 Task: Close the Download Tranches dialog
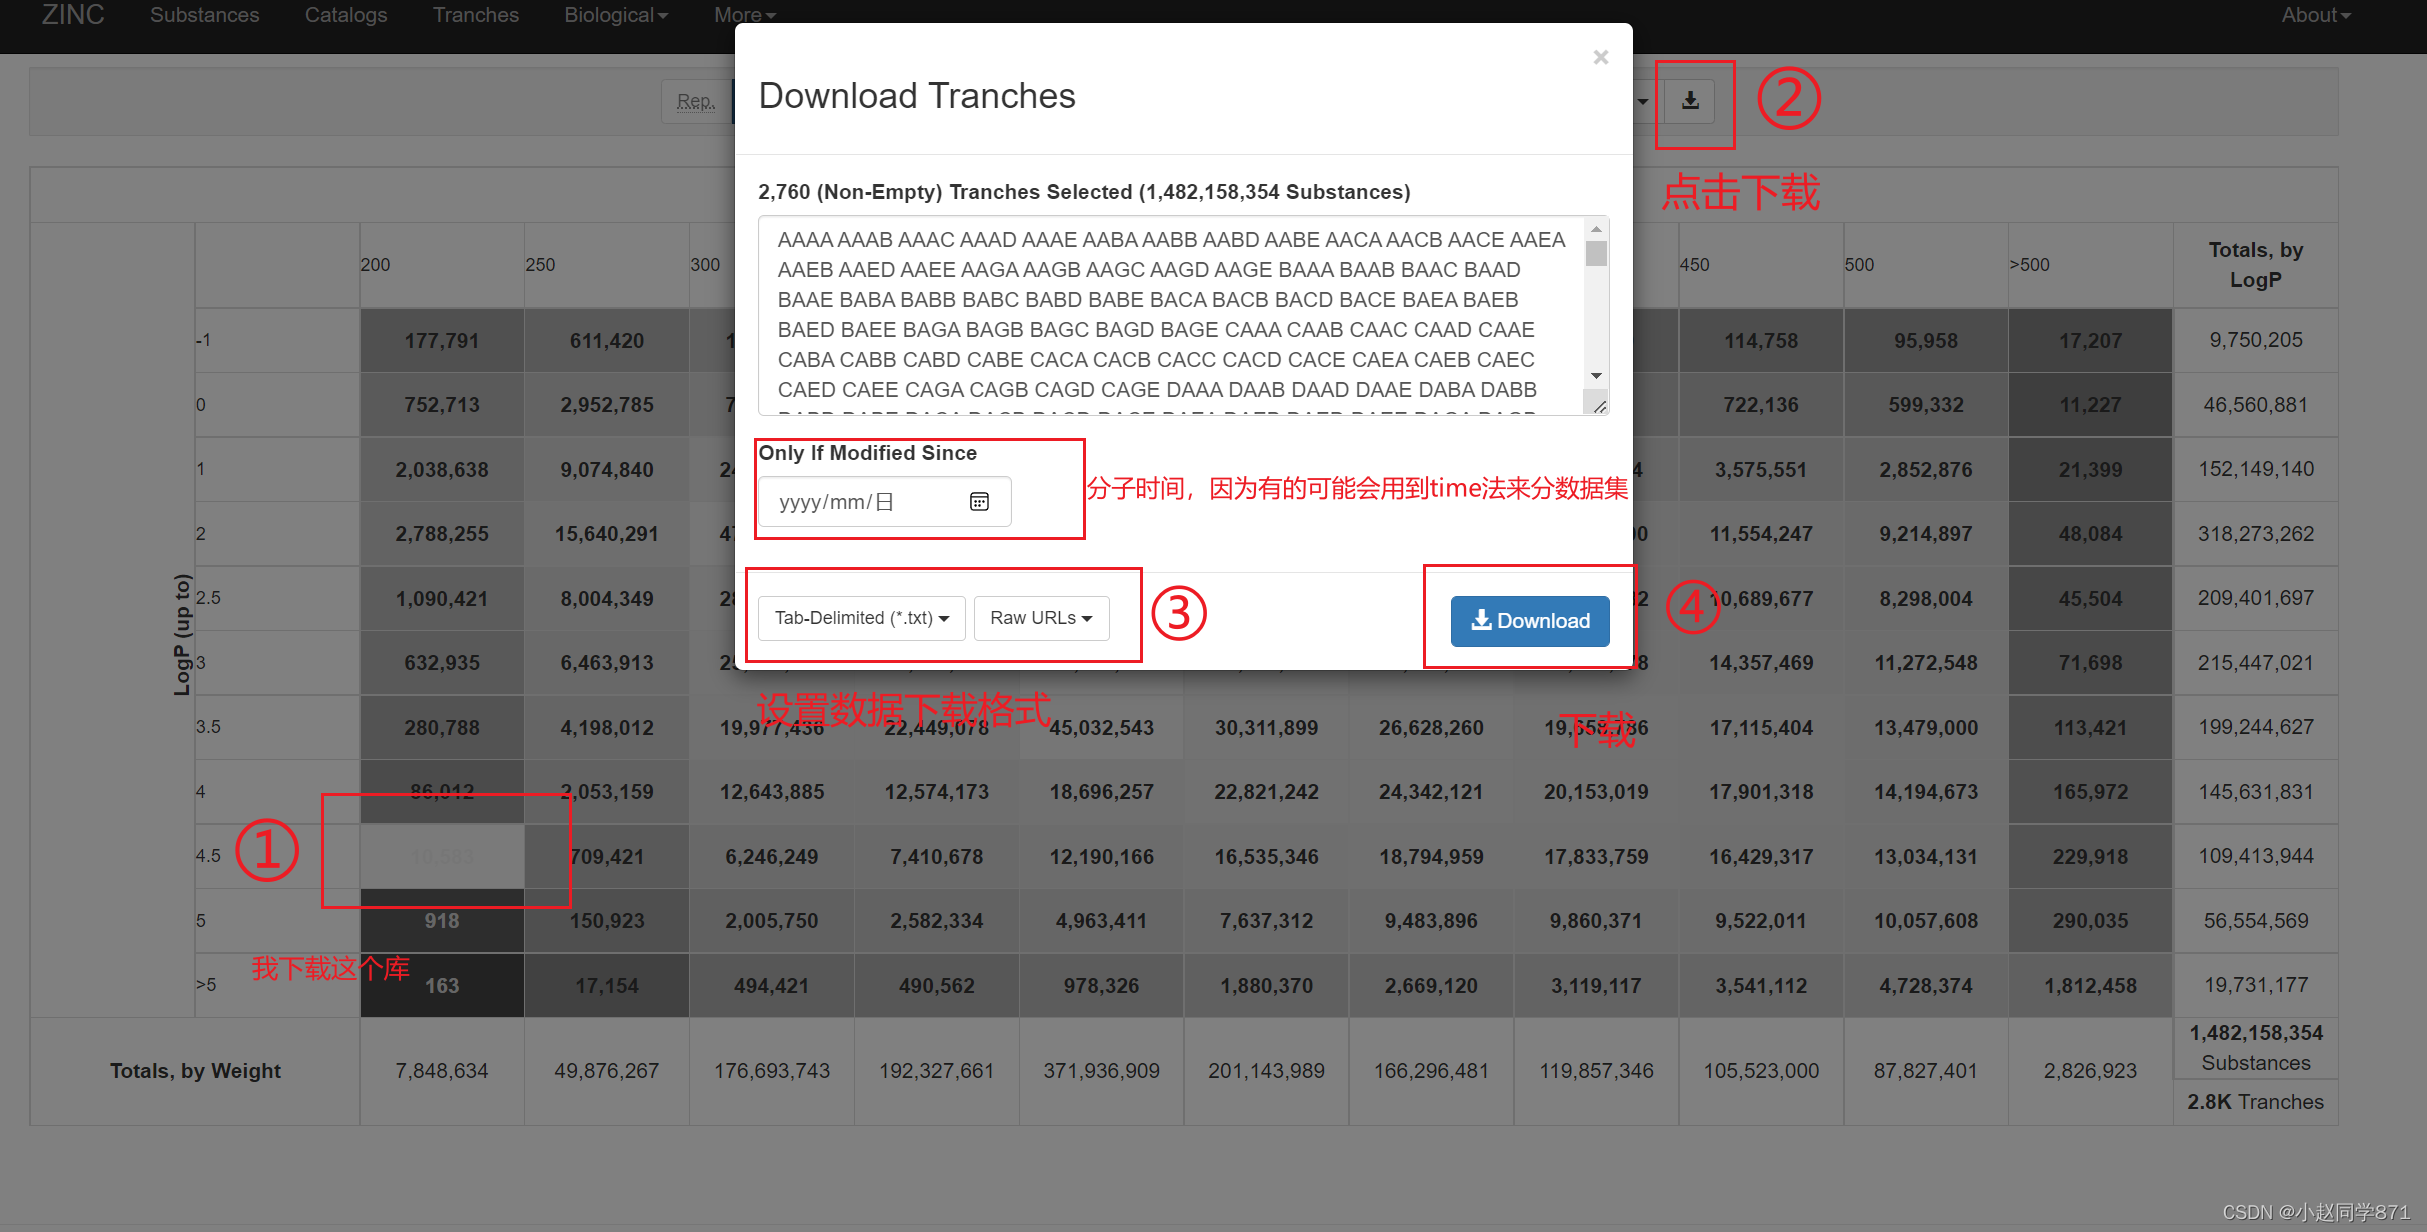(1600, 57)
